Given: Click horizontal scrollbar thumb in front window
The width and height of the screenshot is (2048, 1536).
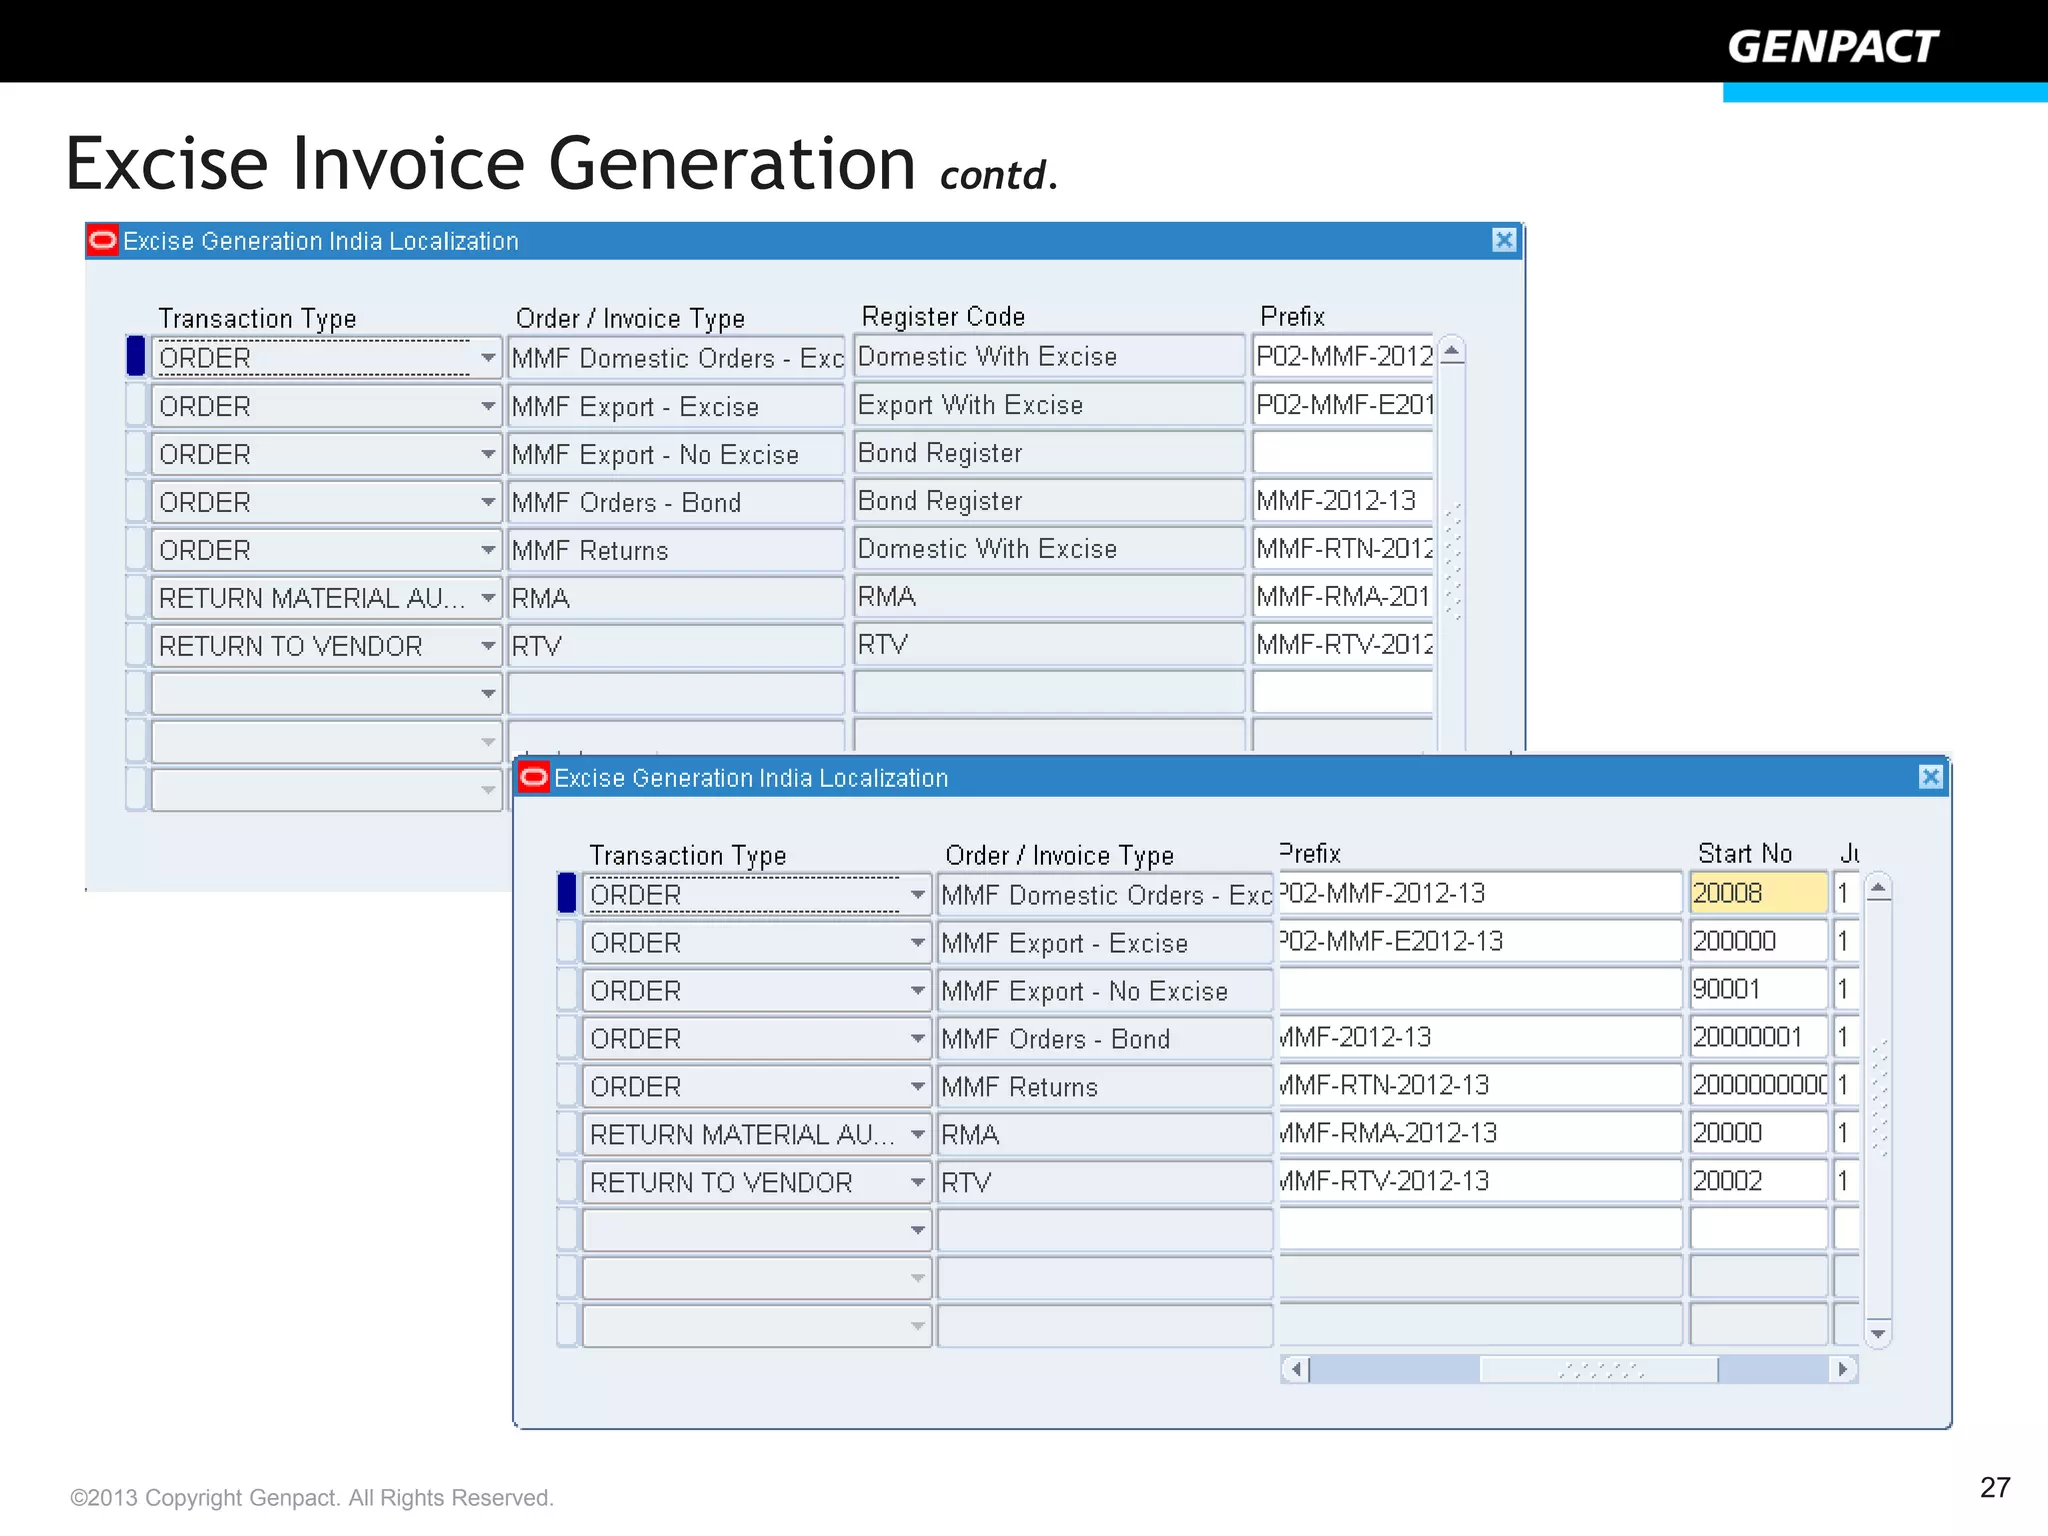Looking at the screenshot, I should tap(1599, 1368).
